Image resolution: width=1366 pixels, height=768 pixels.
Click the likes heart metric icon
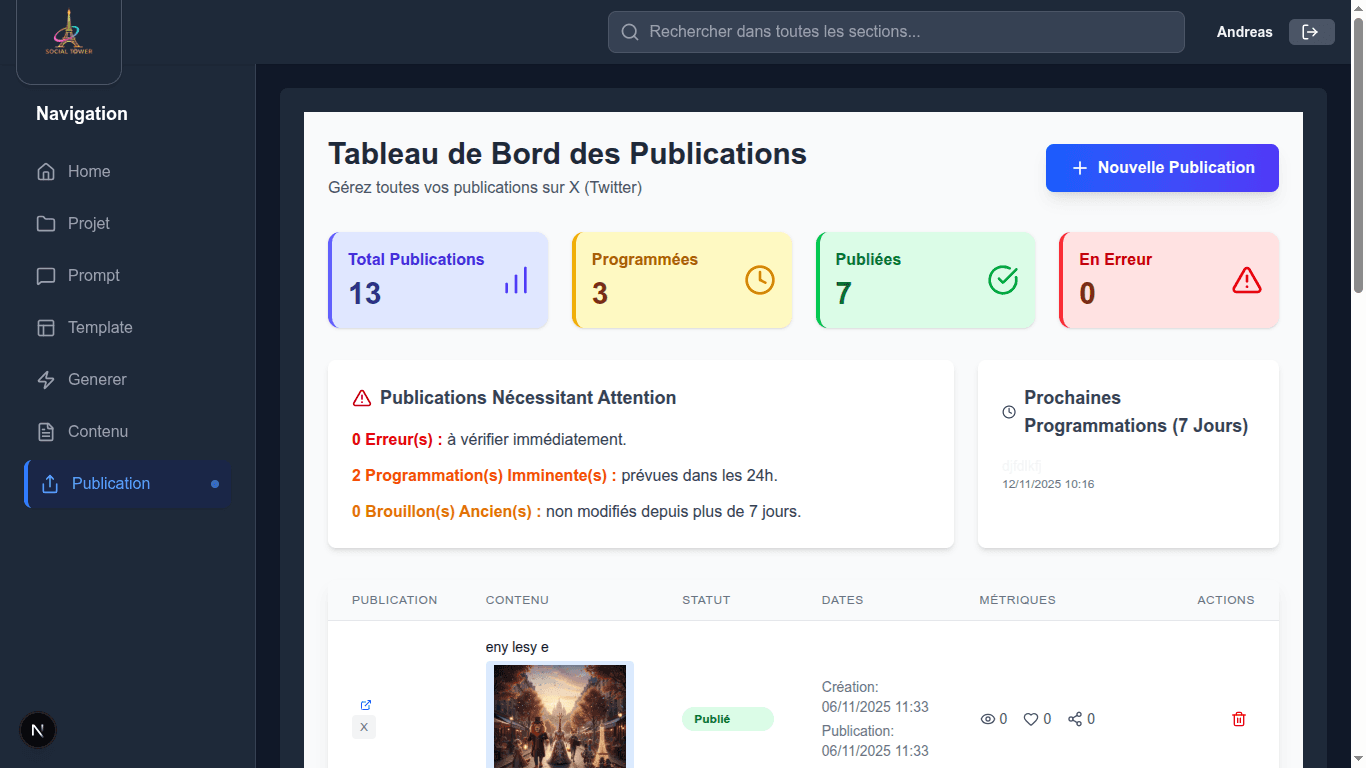click(1031, 719)
